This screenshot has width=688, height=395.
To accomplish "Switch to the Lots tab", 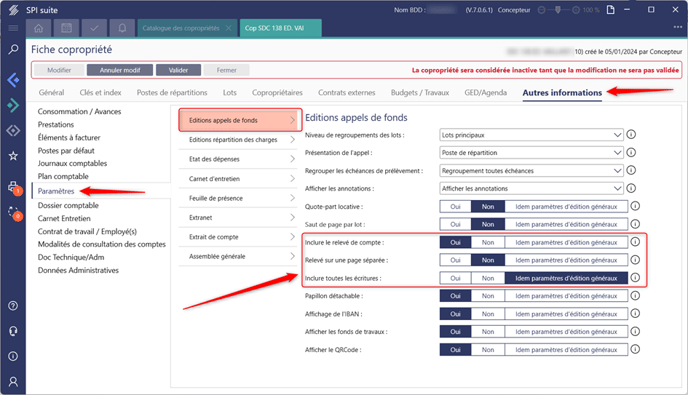I will pos(229,93).
